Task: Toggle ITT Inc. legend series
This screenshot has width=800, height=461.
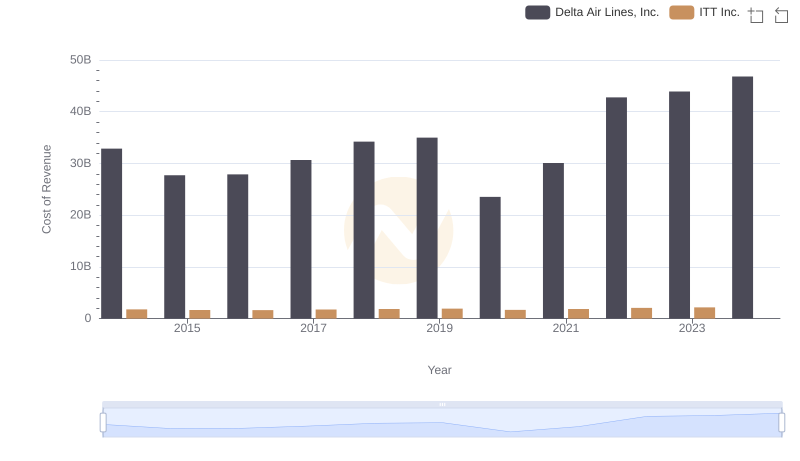Action: click(705, 12)
